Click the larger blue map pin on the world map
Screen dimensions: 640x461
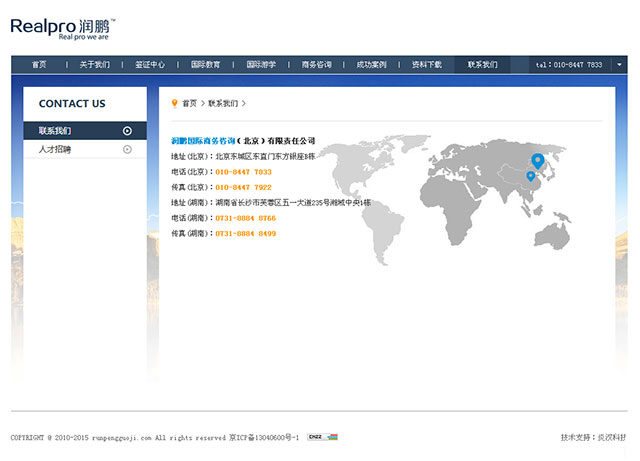pyautogui.click(x=538, y=161)
